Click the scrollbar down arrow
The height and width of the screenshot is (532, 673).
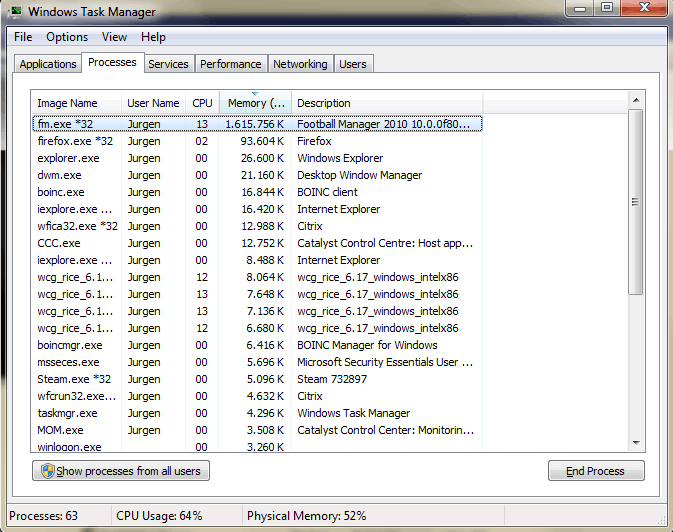(636, 443)
